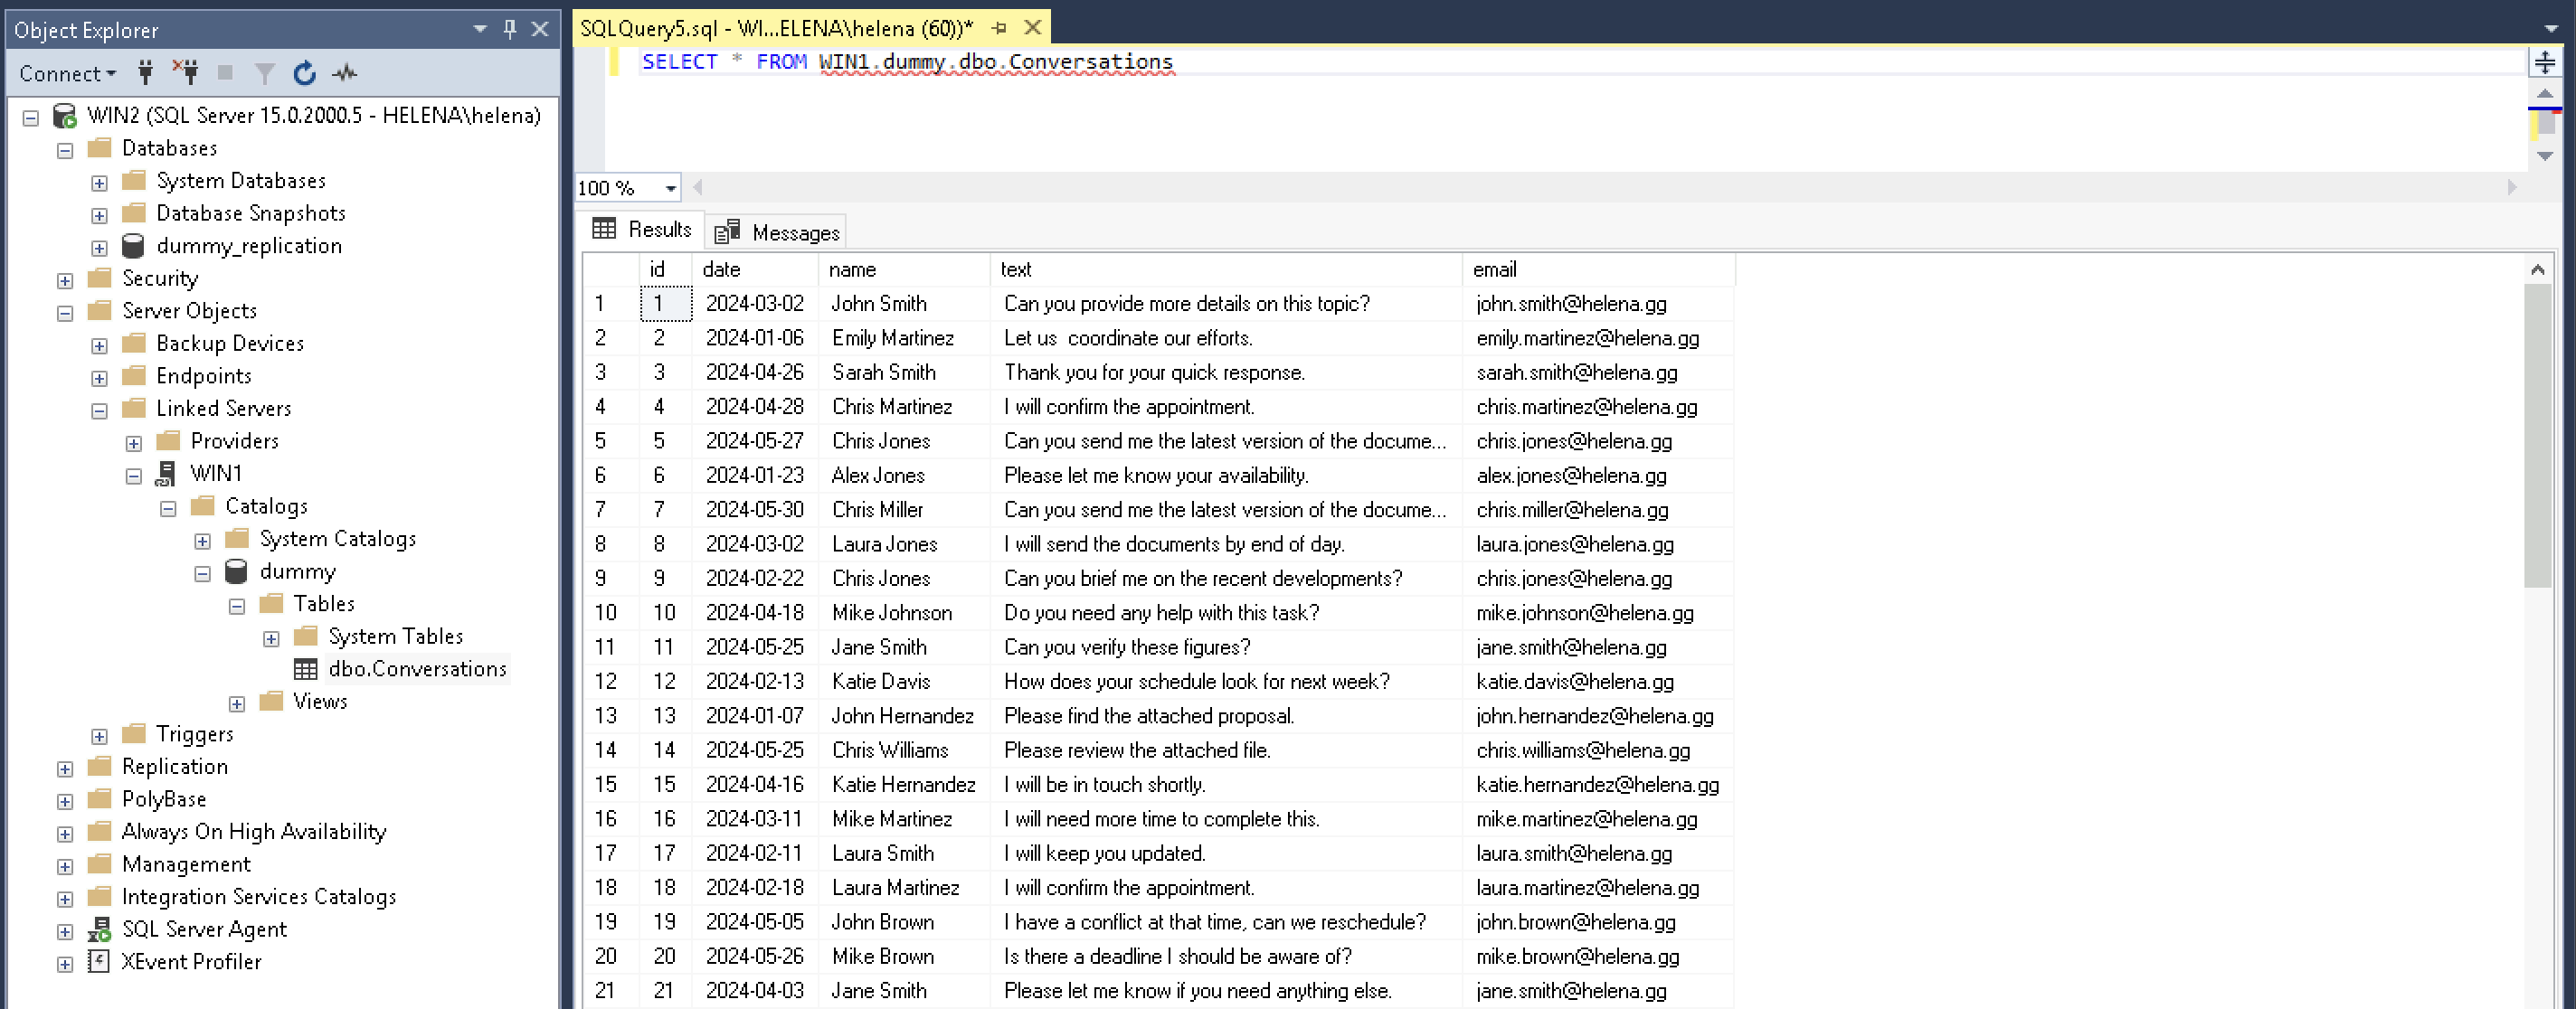Viewport: 2576px width, 1009px height.
Task: Expand the dummy_replication database
Action: (99, 247)
